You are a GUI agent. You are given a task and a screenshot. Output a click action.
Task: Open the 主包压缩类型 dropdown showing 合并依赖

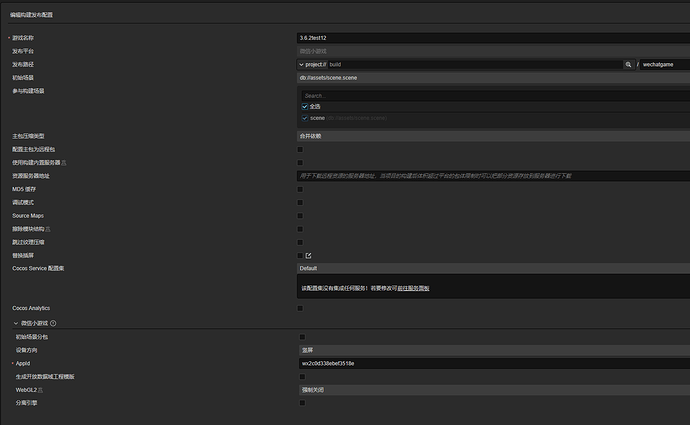[493, 136]
